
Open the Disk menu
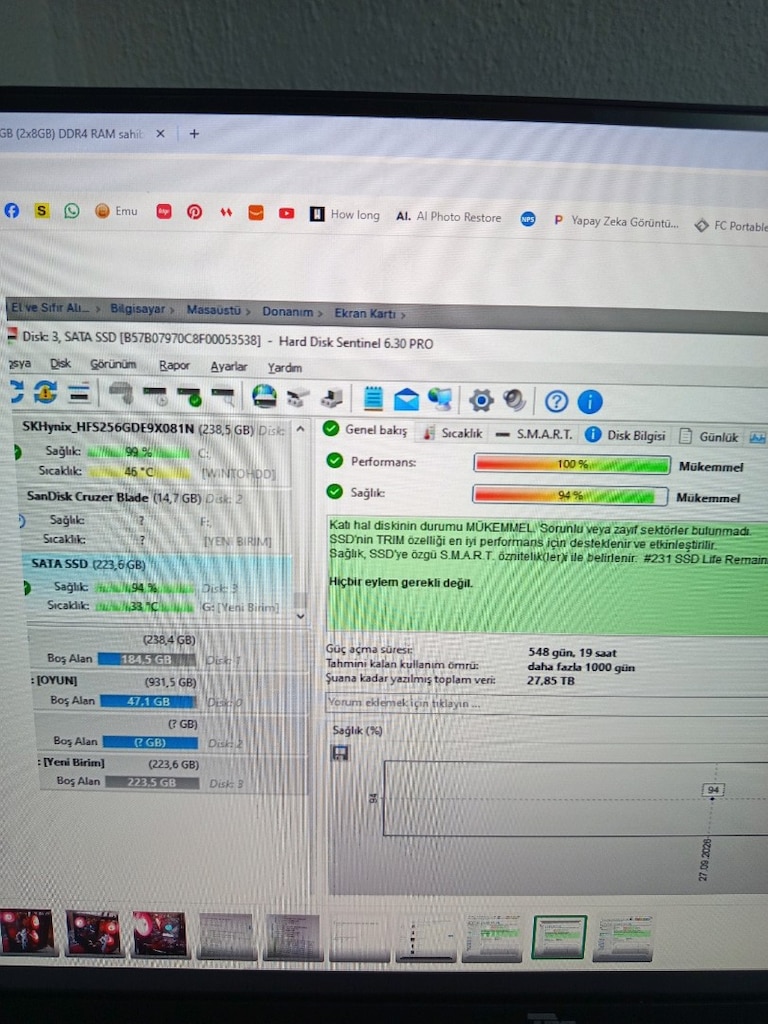[60, 363]
